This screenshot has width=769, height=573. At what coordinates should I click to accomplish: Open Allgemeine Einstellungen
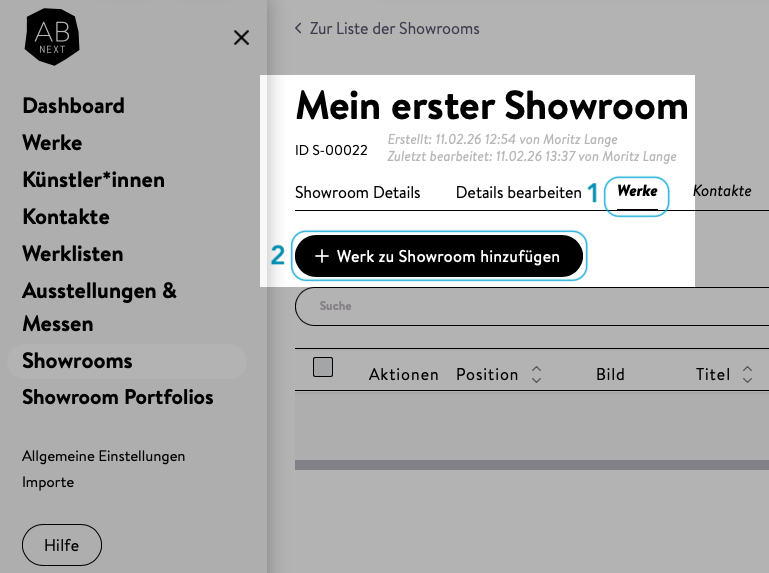tap(103, 456)
